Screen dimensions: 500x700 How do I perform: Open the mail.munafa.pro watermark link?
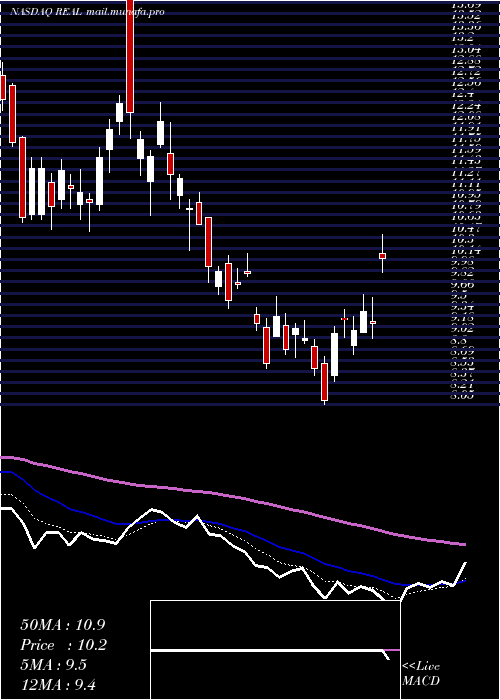(x=124, y=12)
